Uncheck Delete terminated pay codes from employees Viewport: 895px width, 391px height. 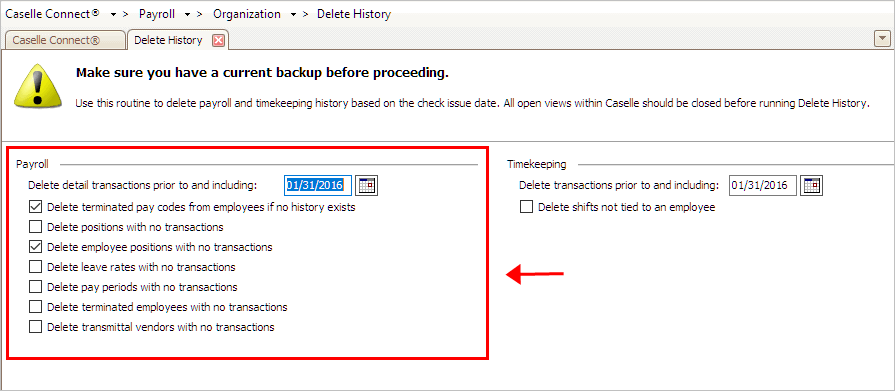(35, 207)
